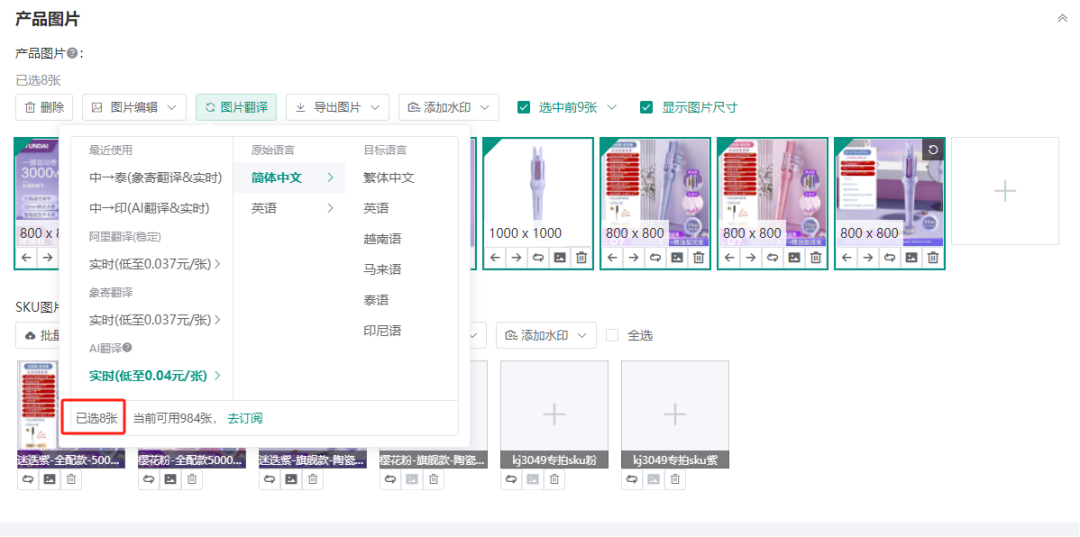The height and width of the screenshot is (537, 1080).
Task: Move the 1000 x 1000 image left
Action: (x=495, y=257)
